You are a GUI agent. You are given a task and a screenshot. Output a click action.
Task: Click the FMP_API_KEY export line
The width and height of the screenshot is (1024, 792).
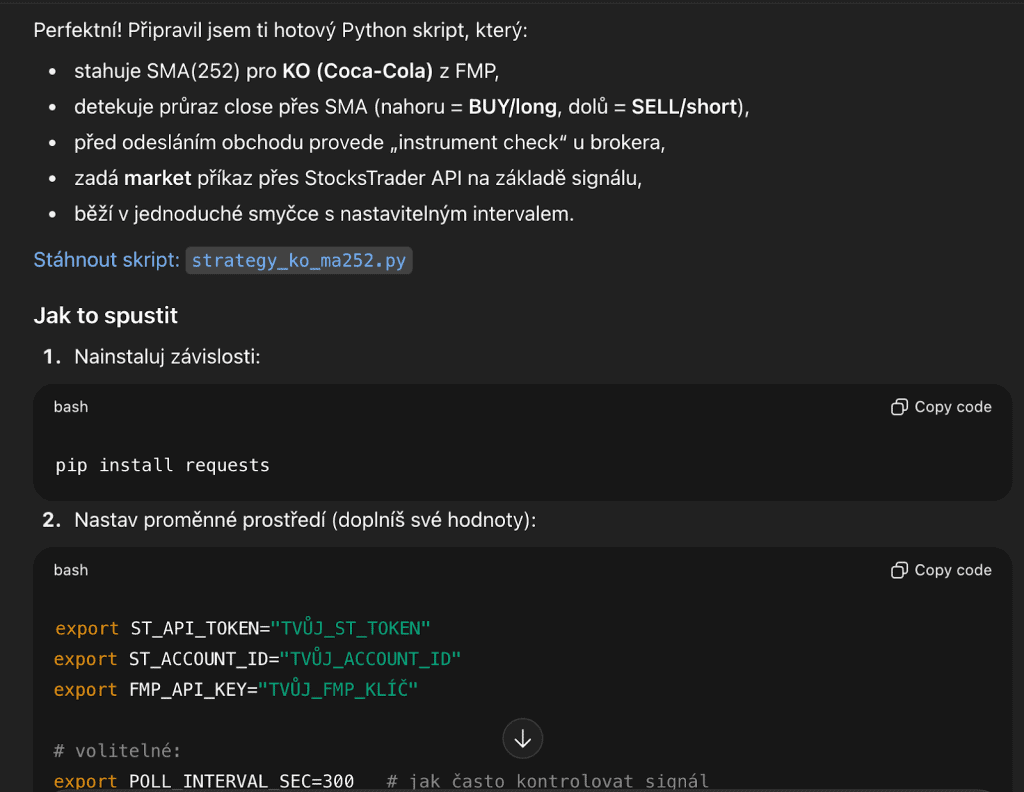coord(235,689)
